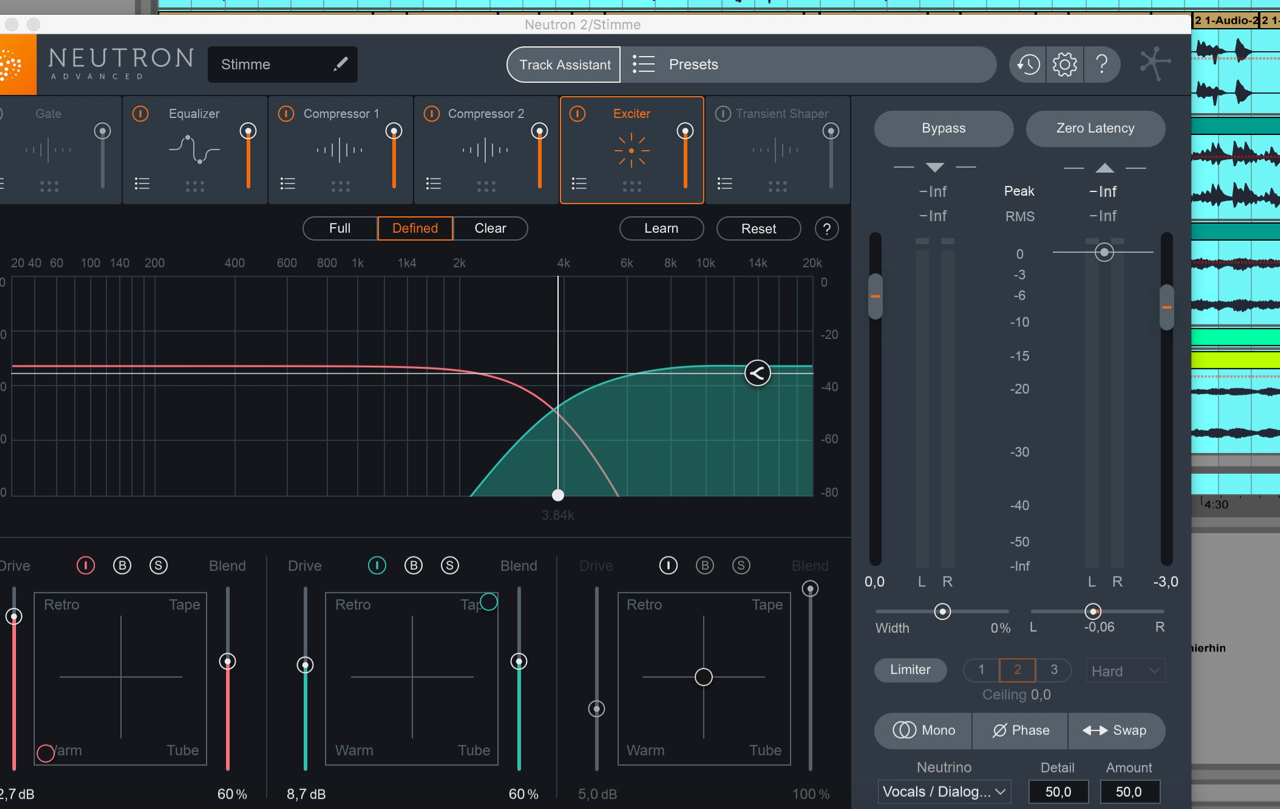Click the spectrum help question mark icon
1280x809 pixels.
pyautogui.click(x=827, y=229)
